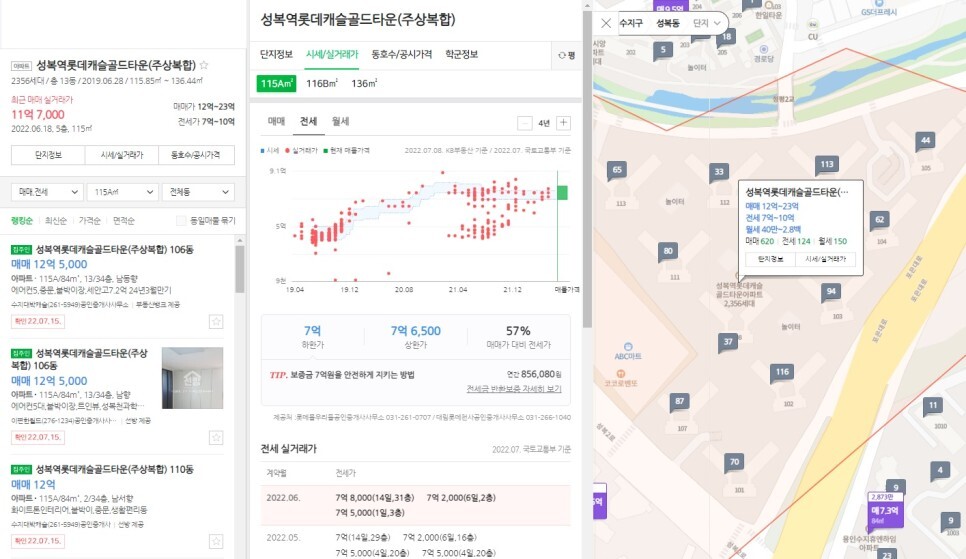Click map marker 62

[x=880, y=220]
